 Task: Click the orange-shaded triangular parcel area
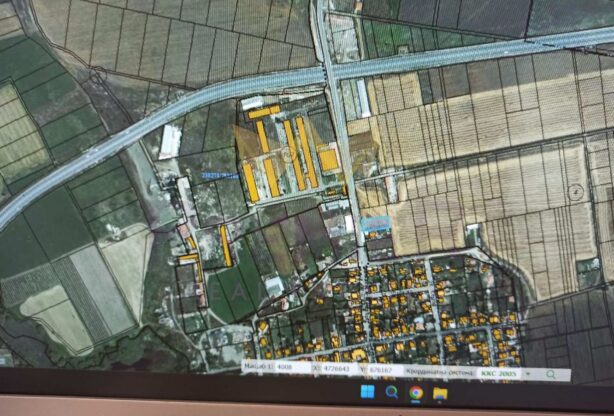point(244,143)
